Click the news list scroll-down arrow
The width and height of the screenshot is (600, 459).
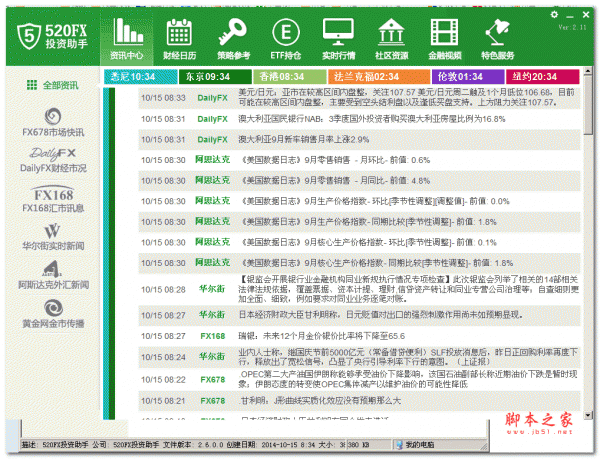coord(588,415)
